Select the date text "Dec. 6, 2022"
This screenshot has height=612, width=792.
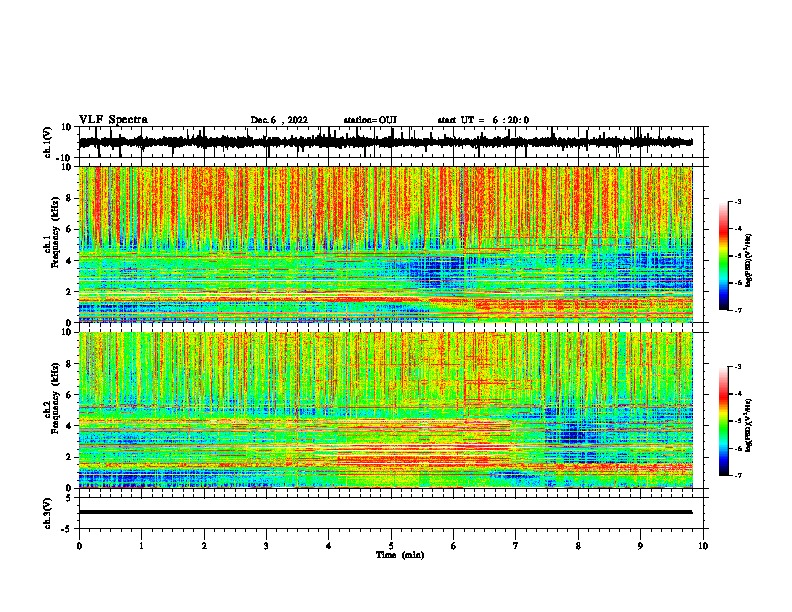click(x=279, y=120)
